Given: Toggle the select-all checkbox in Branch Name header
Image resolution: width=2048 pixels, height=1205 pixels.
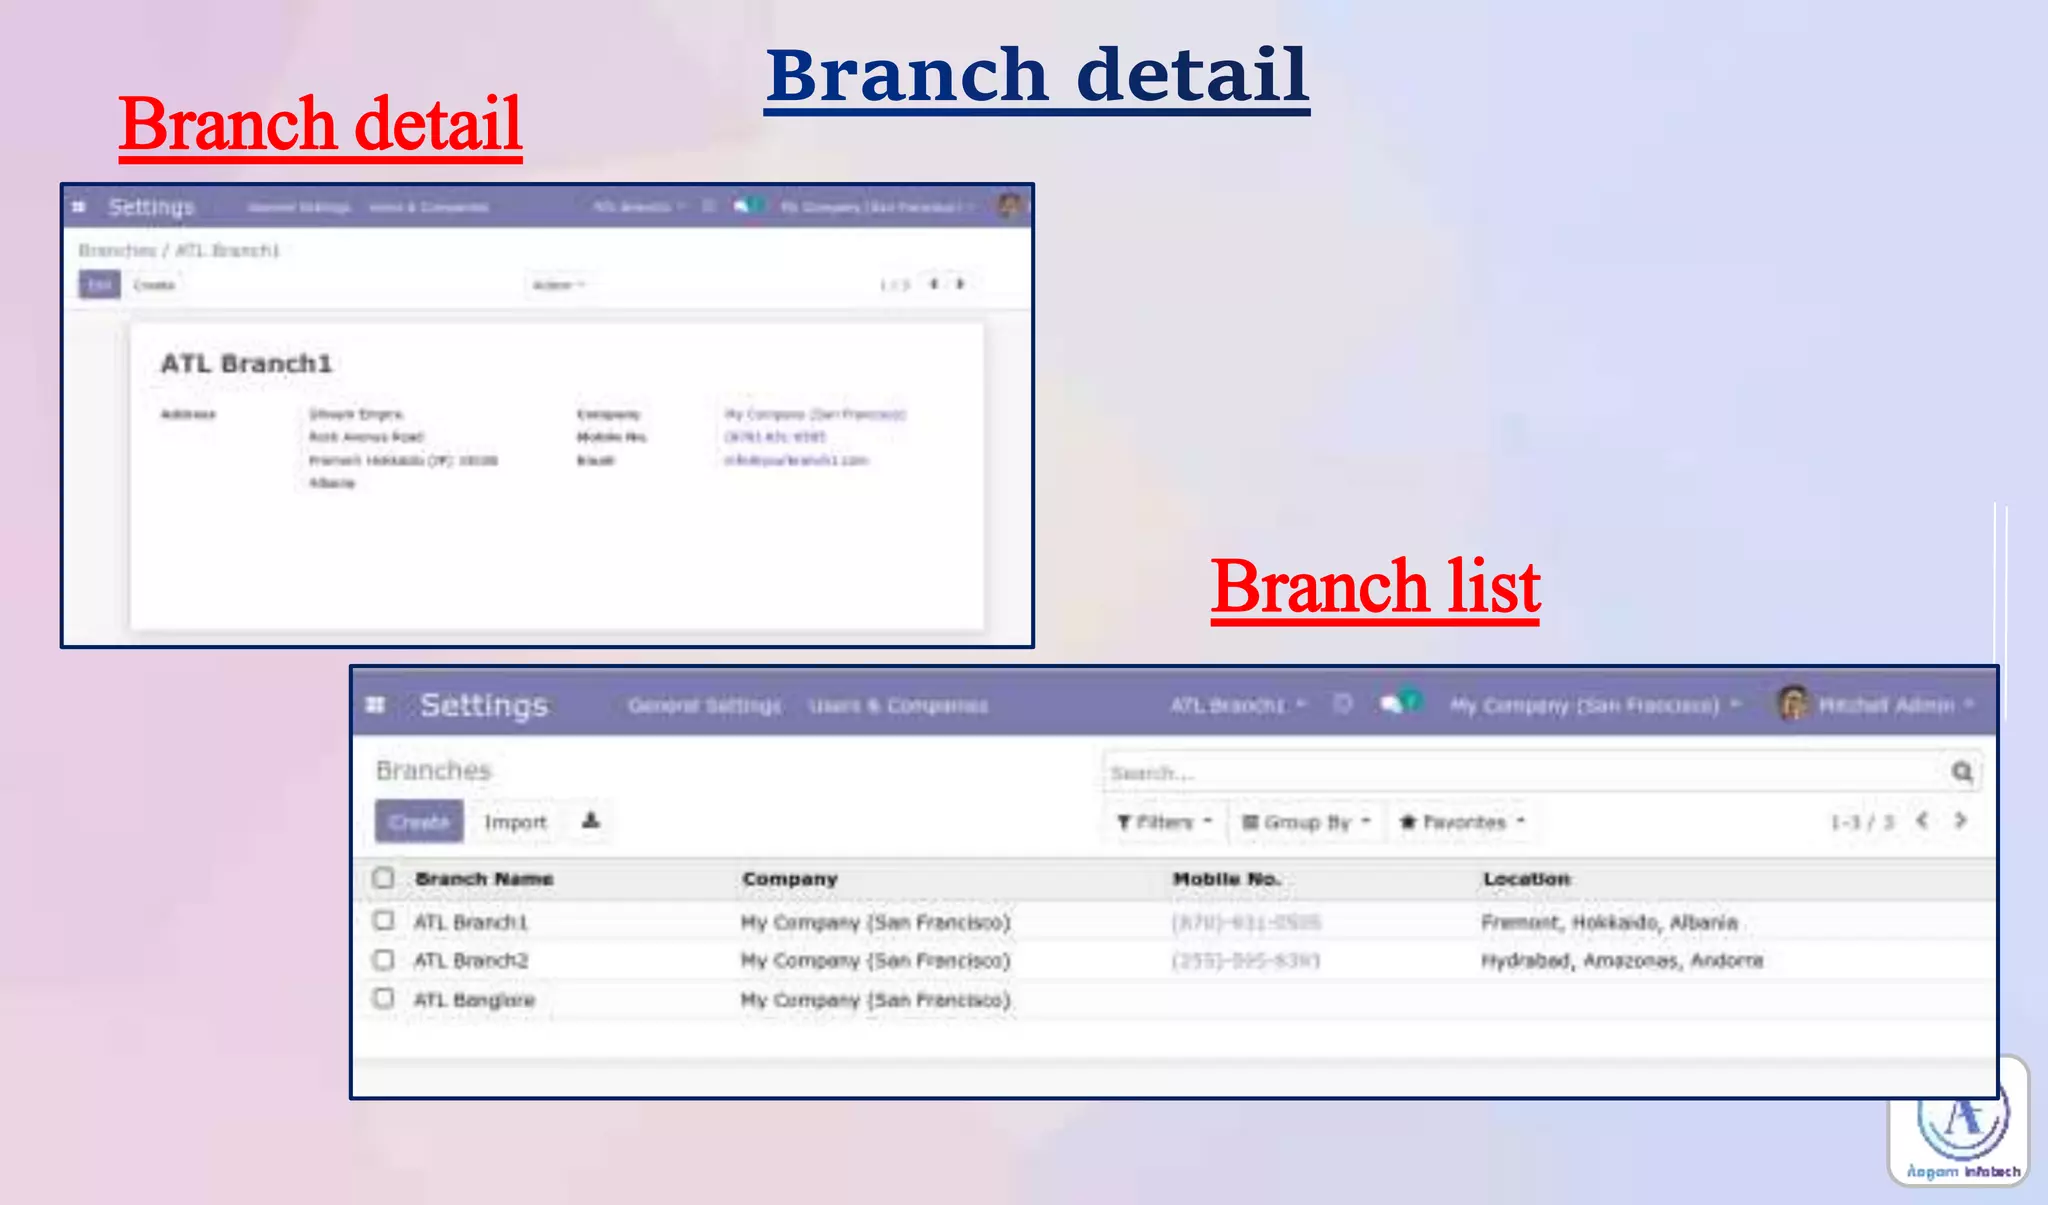Looking at the screenshot, I should click(383, 878).
